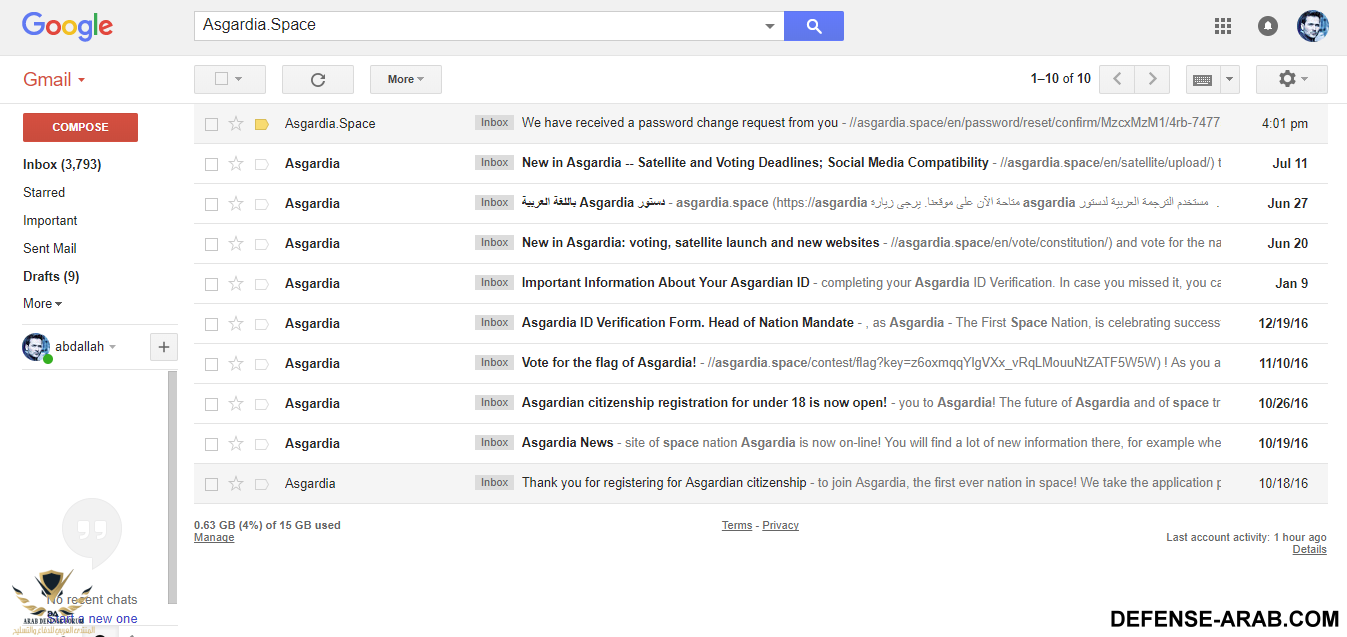Expand More labels in the sidebar
The image size is (1347, 637).
click(42, 303)
